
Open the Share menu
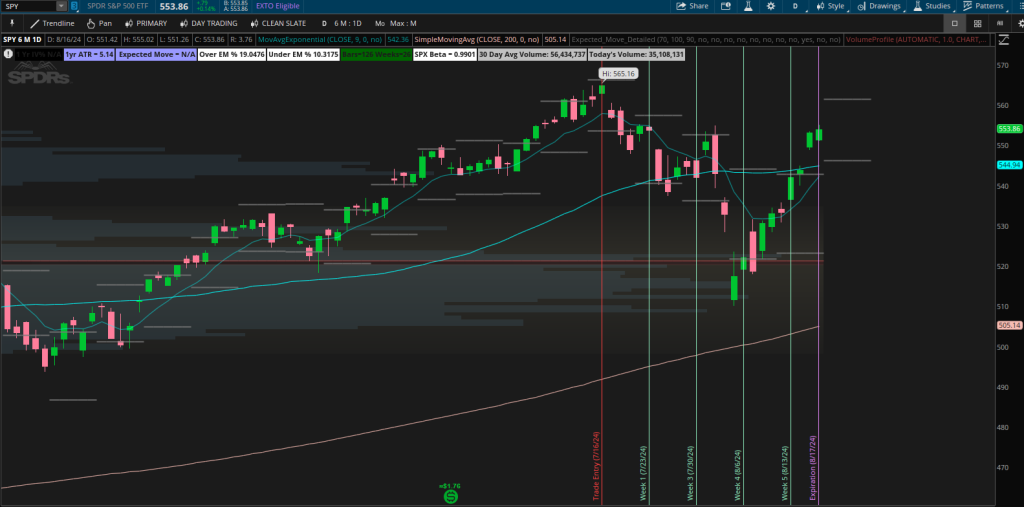pyautogui.click(x=692, y=6)
